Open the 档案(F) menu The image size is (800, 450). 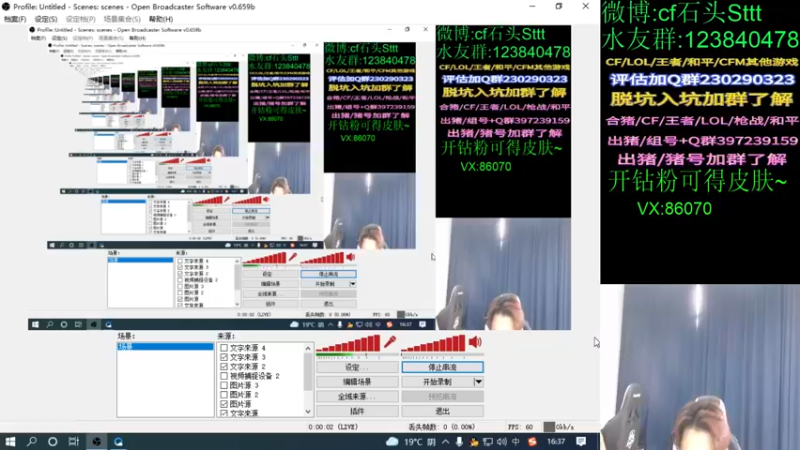[15, 19]
